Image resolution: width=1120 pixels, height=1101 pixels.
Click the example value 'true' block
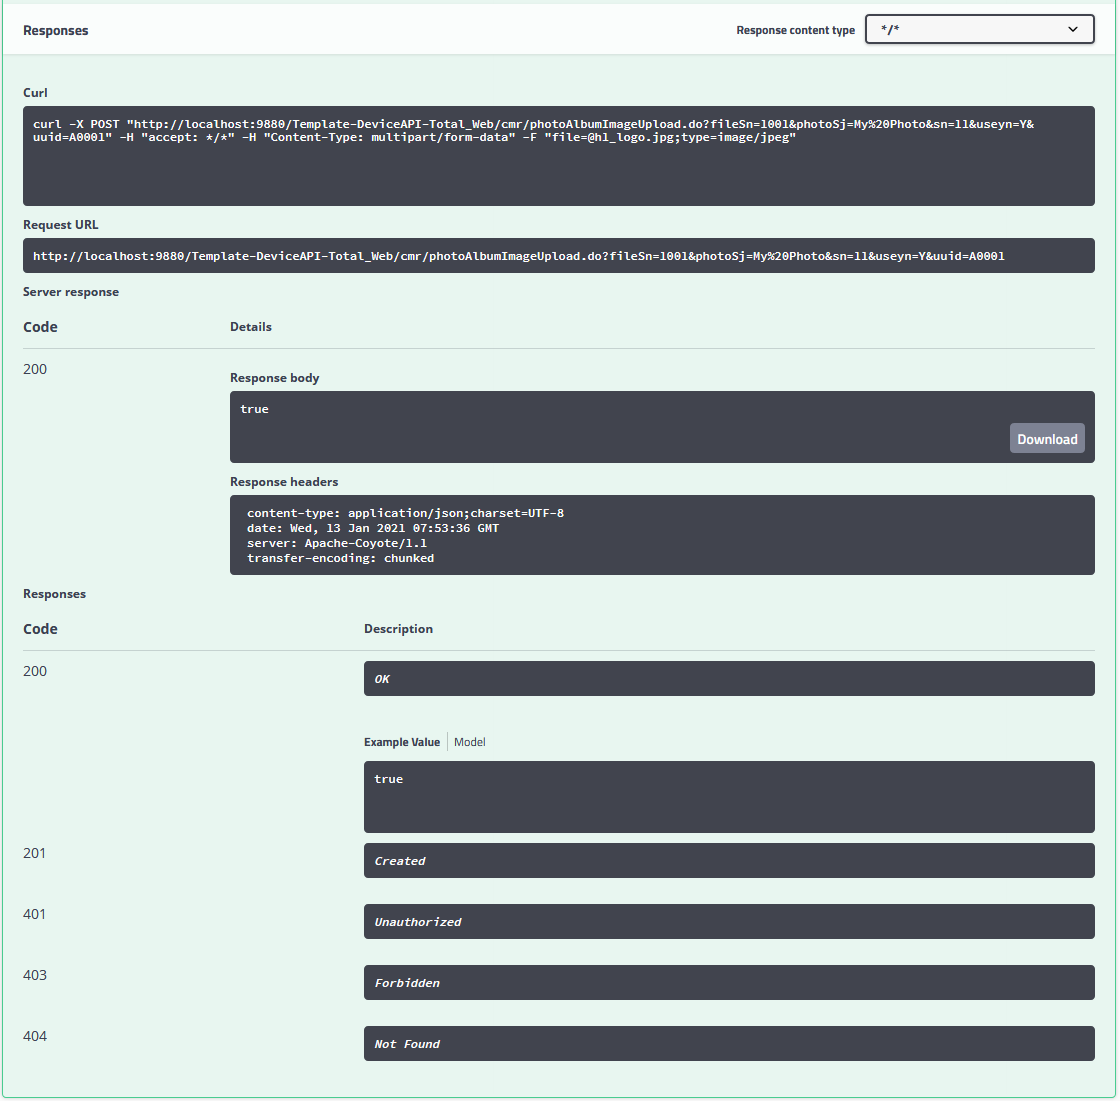click(728, 797)
